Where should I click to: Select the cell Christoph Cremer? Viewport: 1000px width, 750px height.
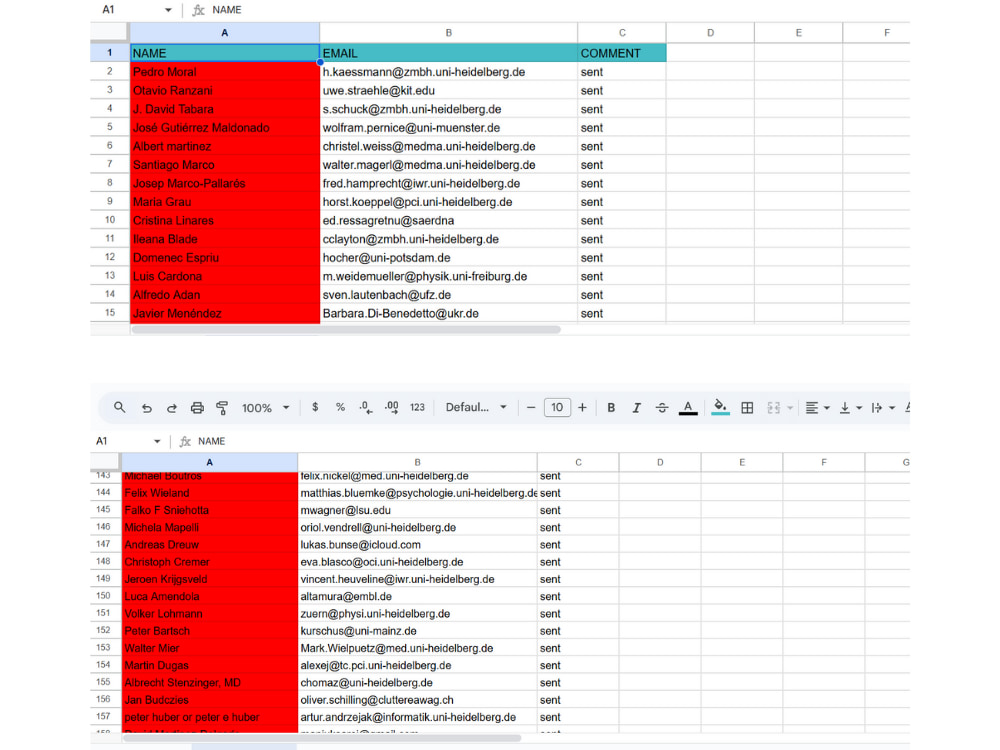pyautogui.click(x=209, y=562)
